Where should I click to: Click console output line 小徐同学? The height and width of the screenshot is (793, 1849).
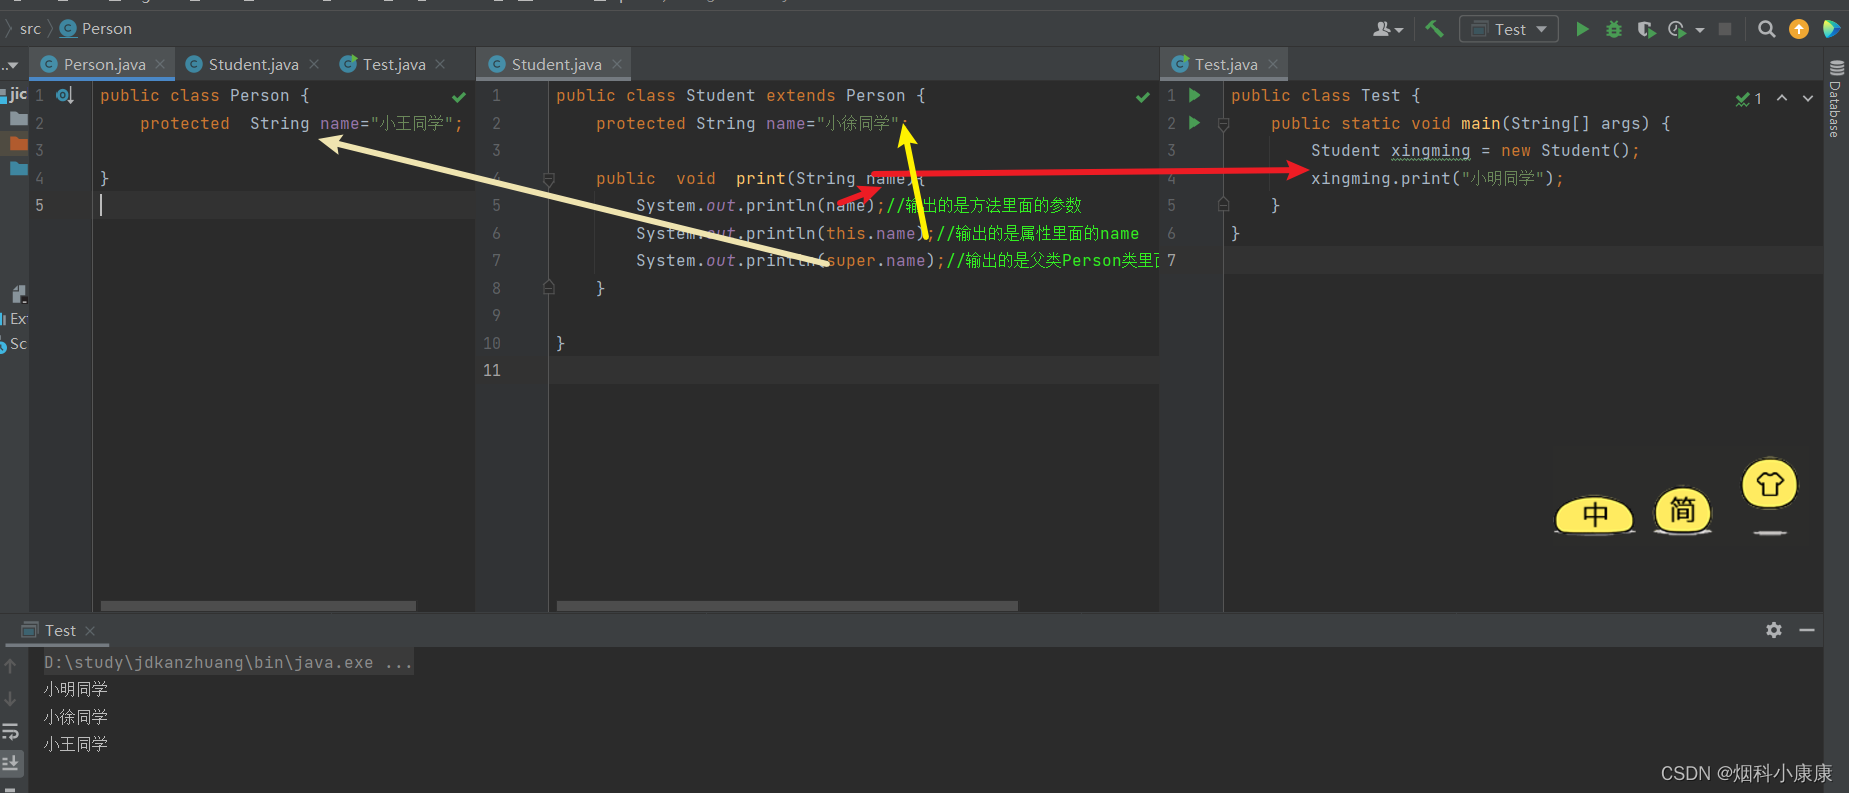click(x=76, y=717)
